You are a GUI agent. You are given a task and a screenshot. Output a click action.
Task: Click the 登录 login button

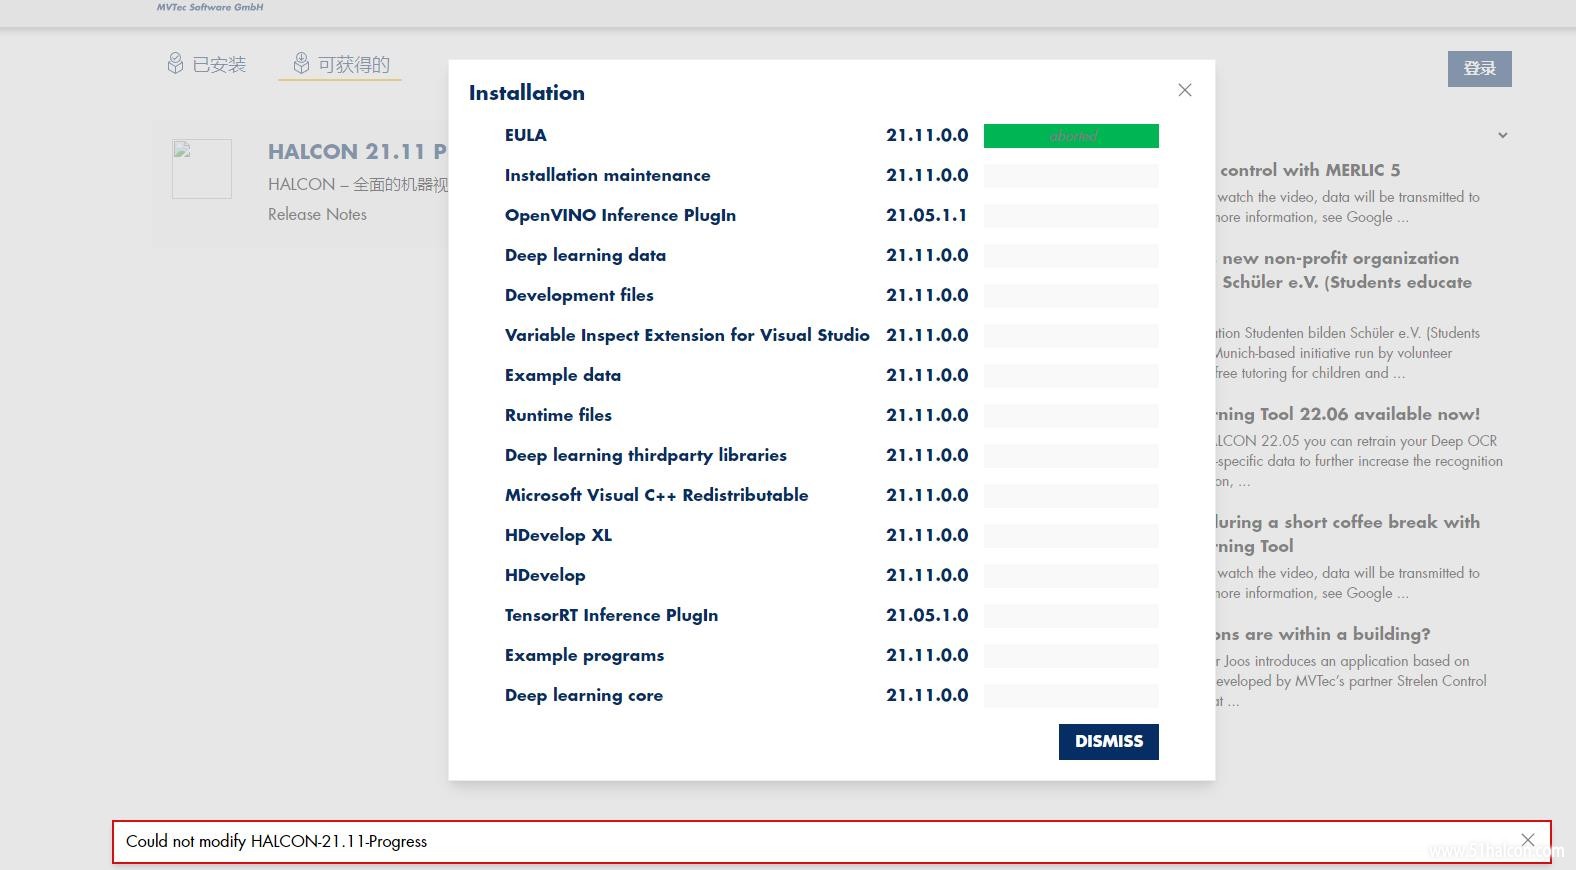1479,68
